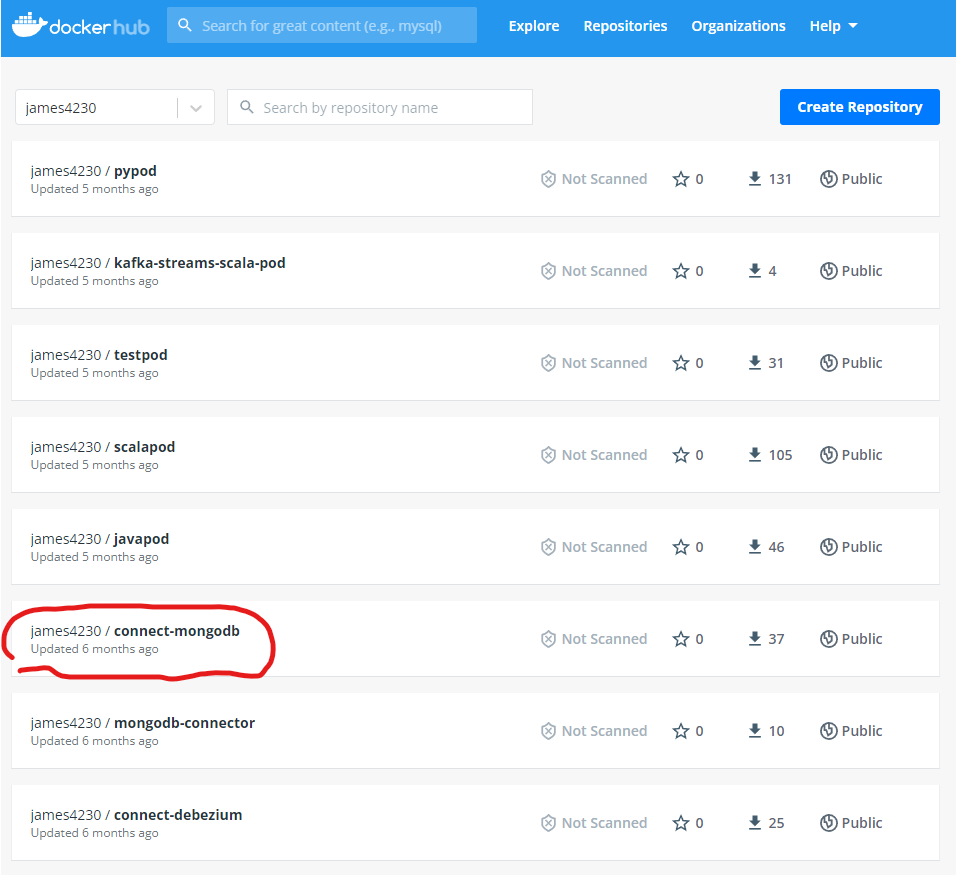Click the Public globe icon for kafka-streams-scala-pod

click(x=828, y=271)
